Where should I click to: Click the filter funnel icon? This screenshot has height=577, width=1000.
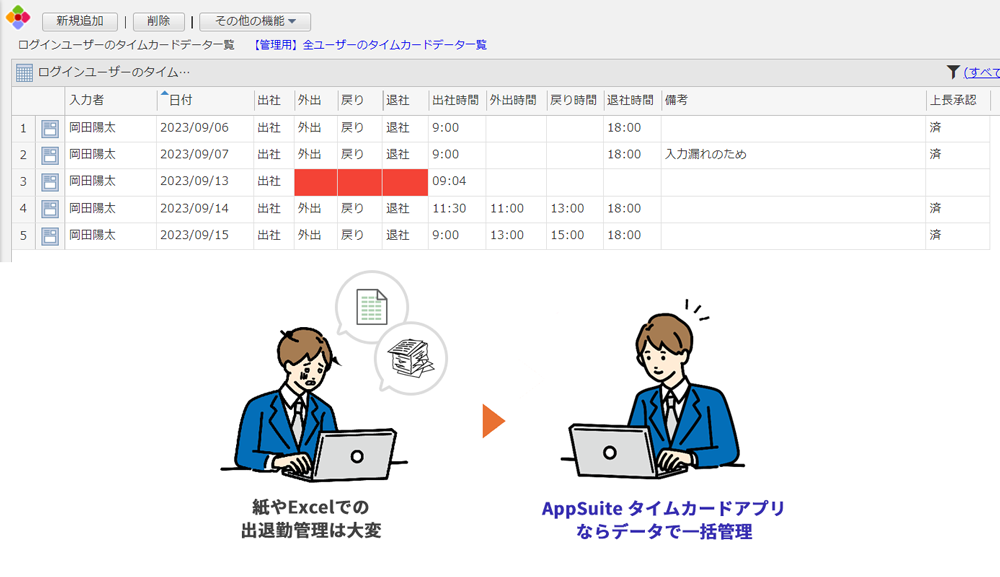(953, 72)
